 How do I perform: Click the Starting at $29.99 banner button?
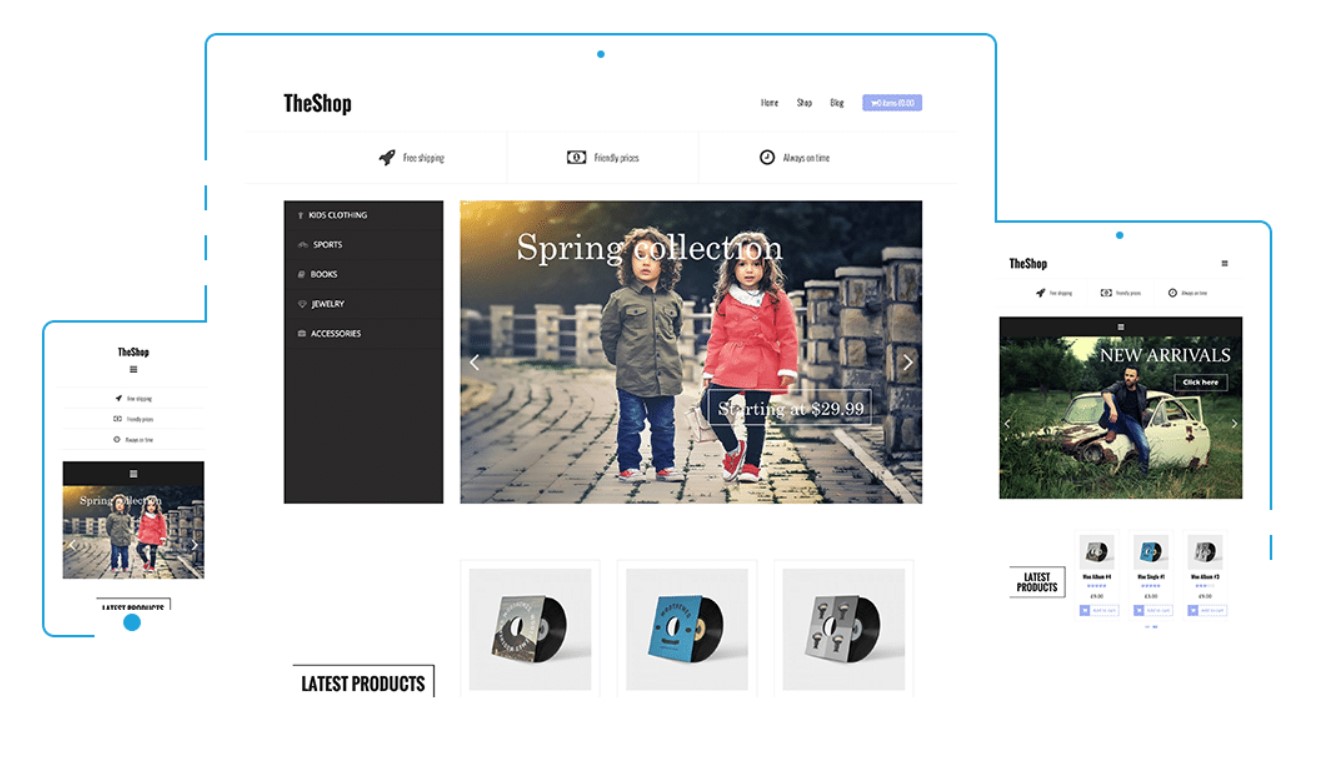tap(790, 408)
